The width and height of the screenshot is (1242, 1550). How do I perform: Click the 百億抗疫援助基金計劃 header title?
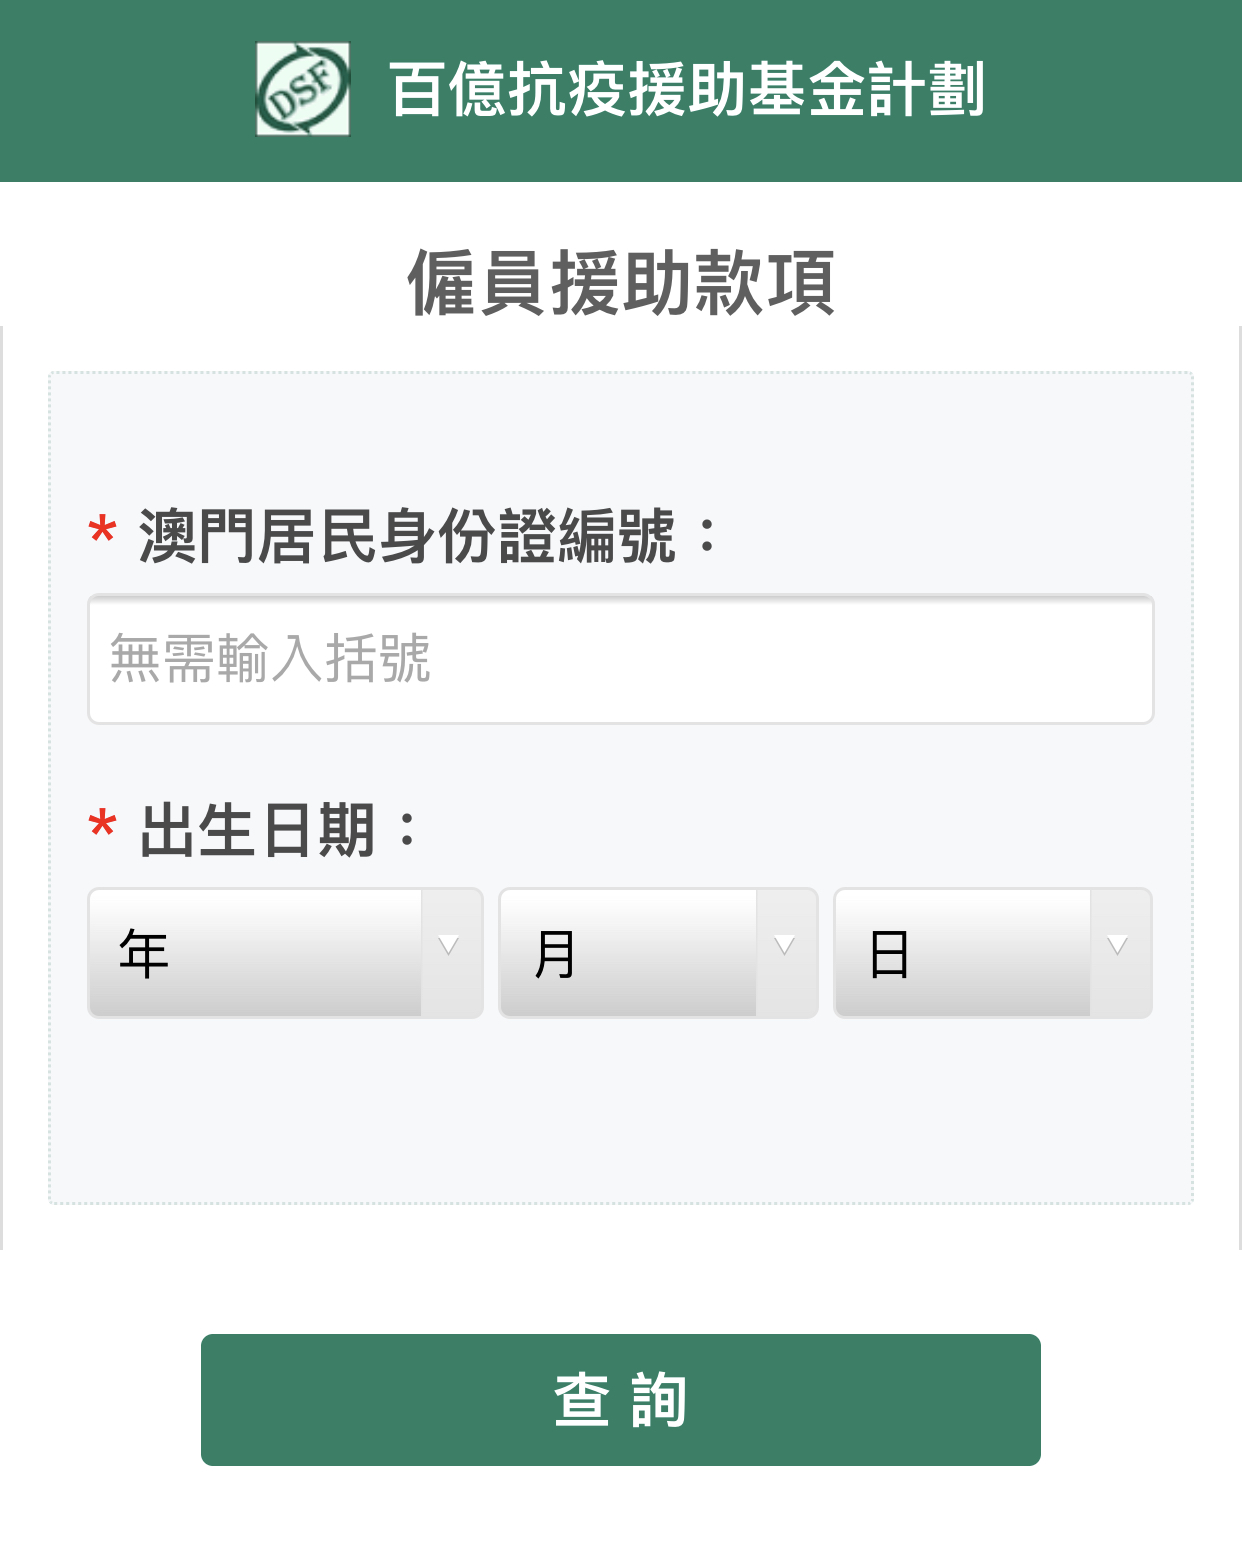click(x=687, y=90)
